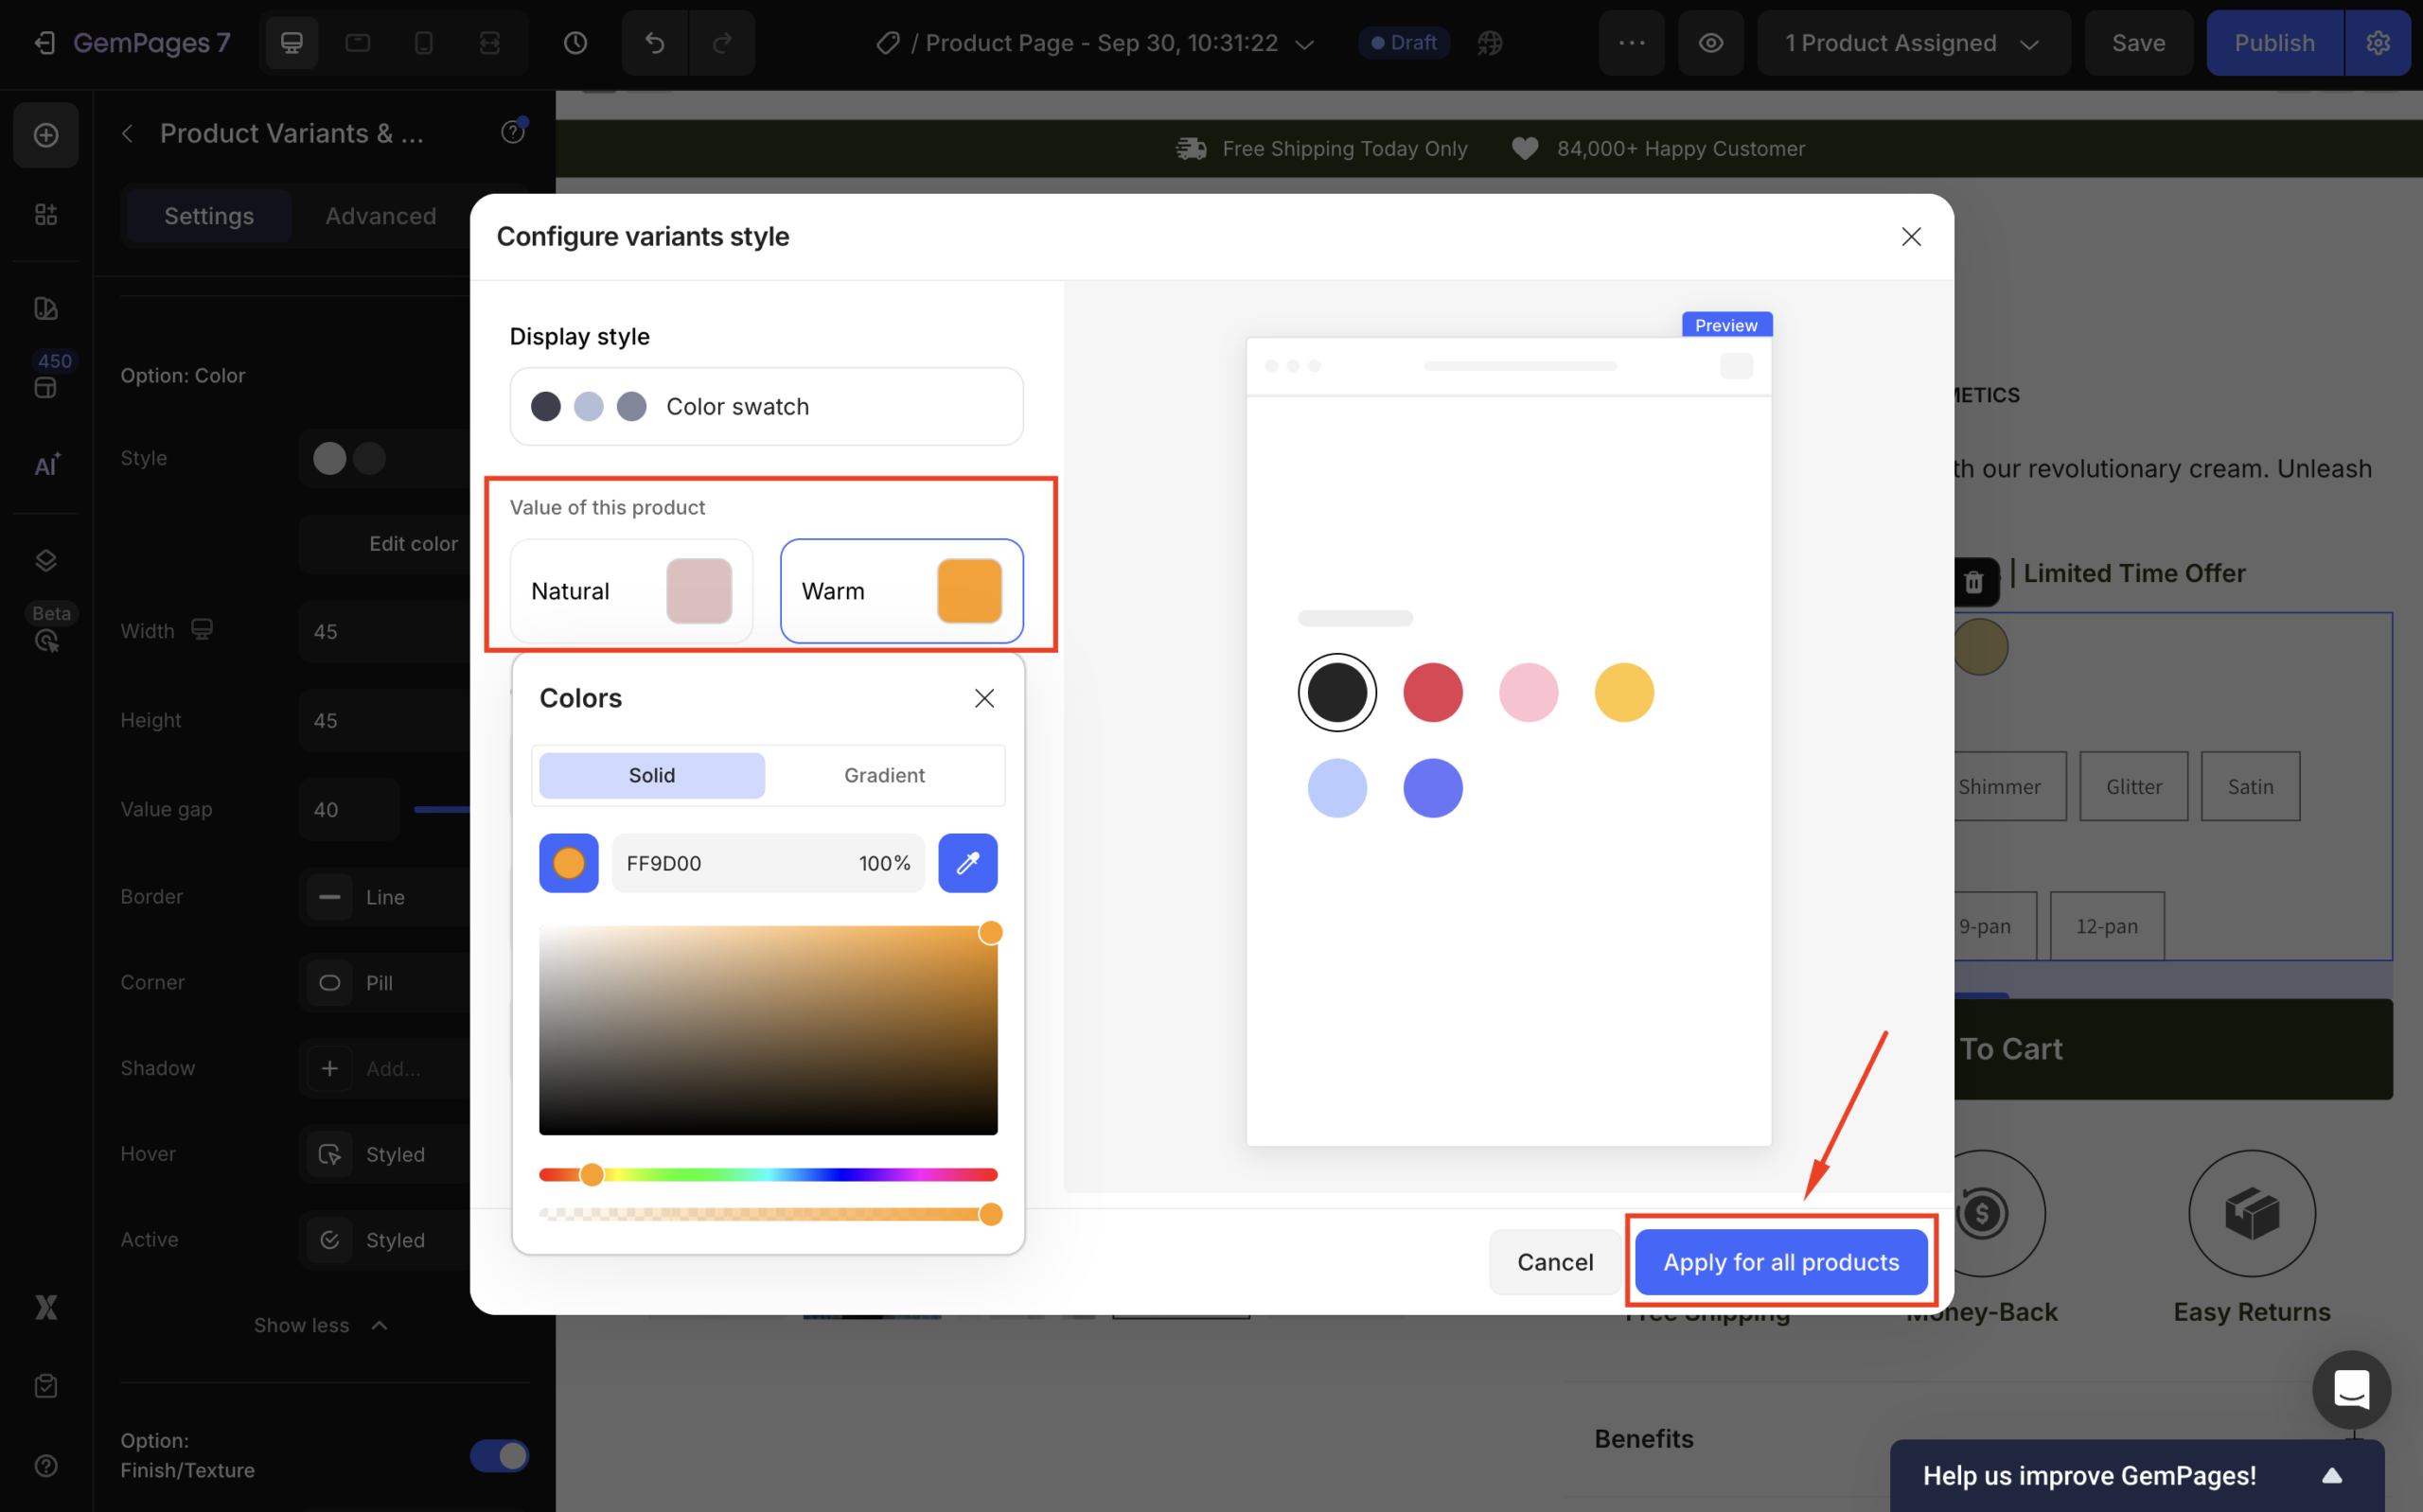Screen dimensions: 2423x1512
Task: Open the version history clock icon
Action: coord(575,43)
